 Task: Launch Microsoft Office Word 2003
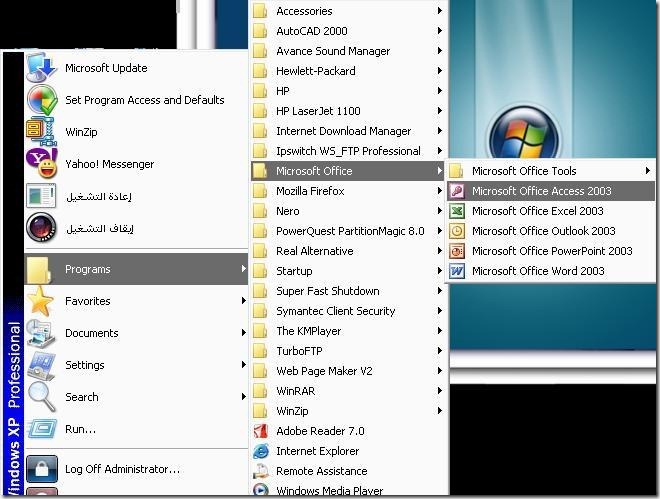(551, 271)
